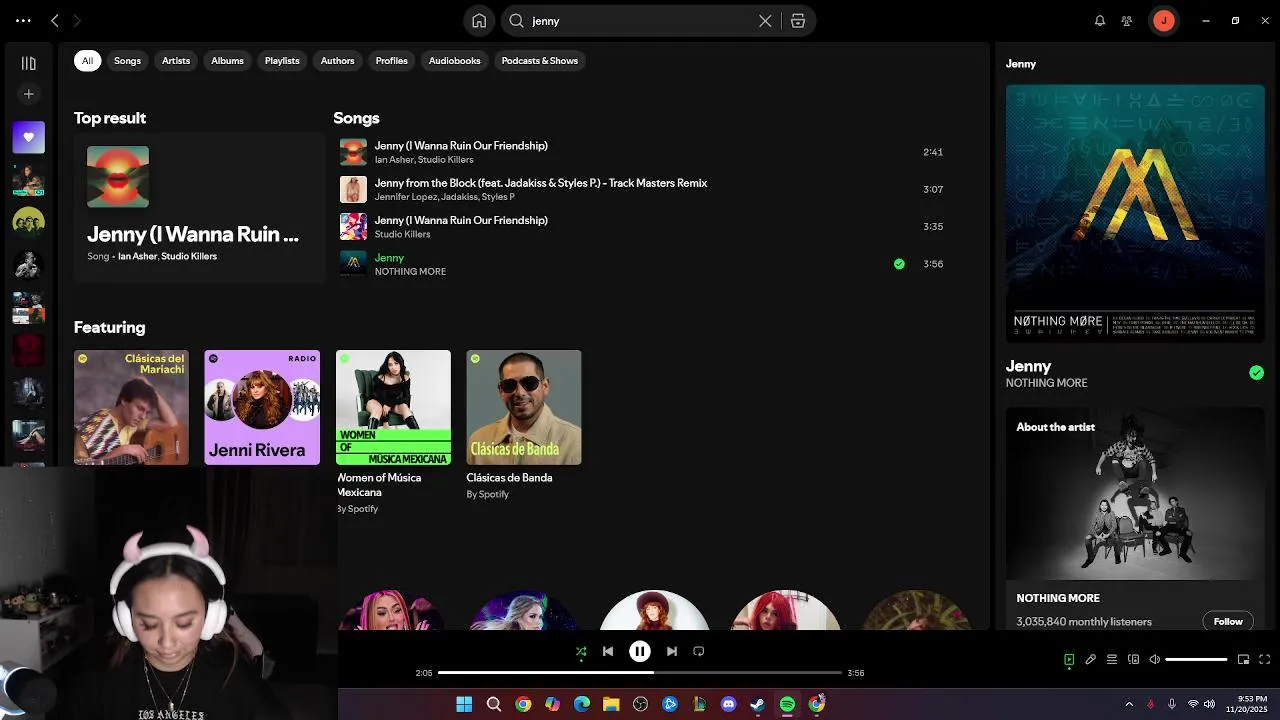Select the Audiobooks filter chip

[455, 61]
